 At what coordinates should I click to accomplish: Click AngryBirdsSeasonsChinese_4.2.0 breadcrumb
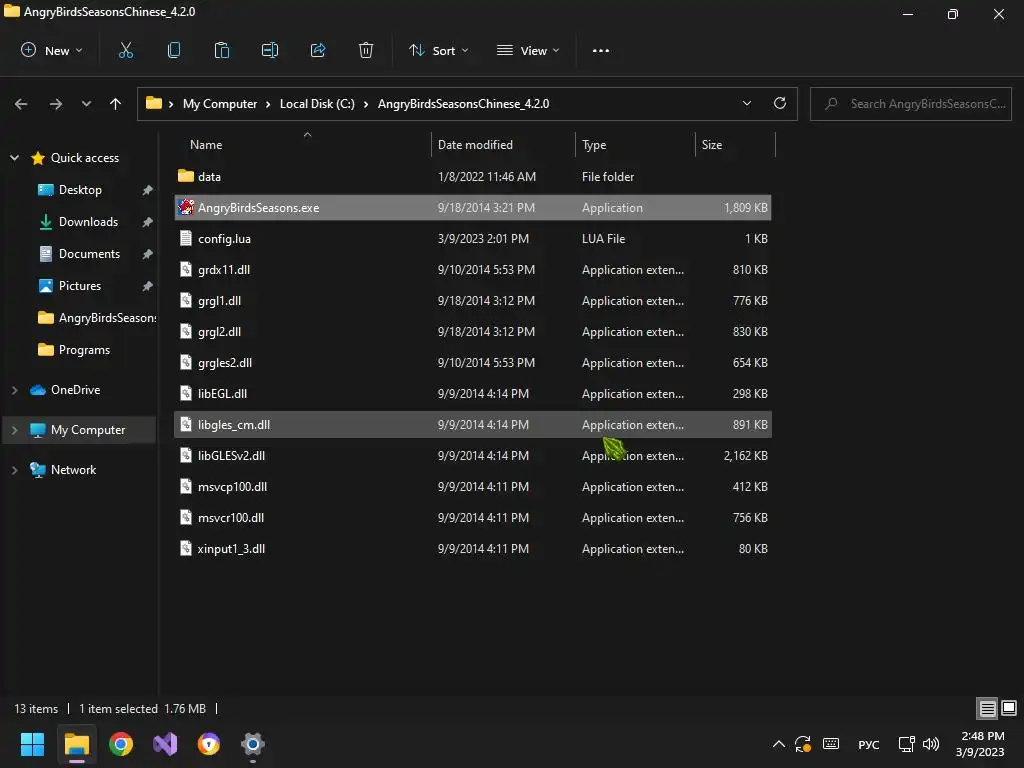click(464, 104)
